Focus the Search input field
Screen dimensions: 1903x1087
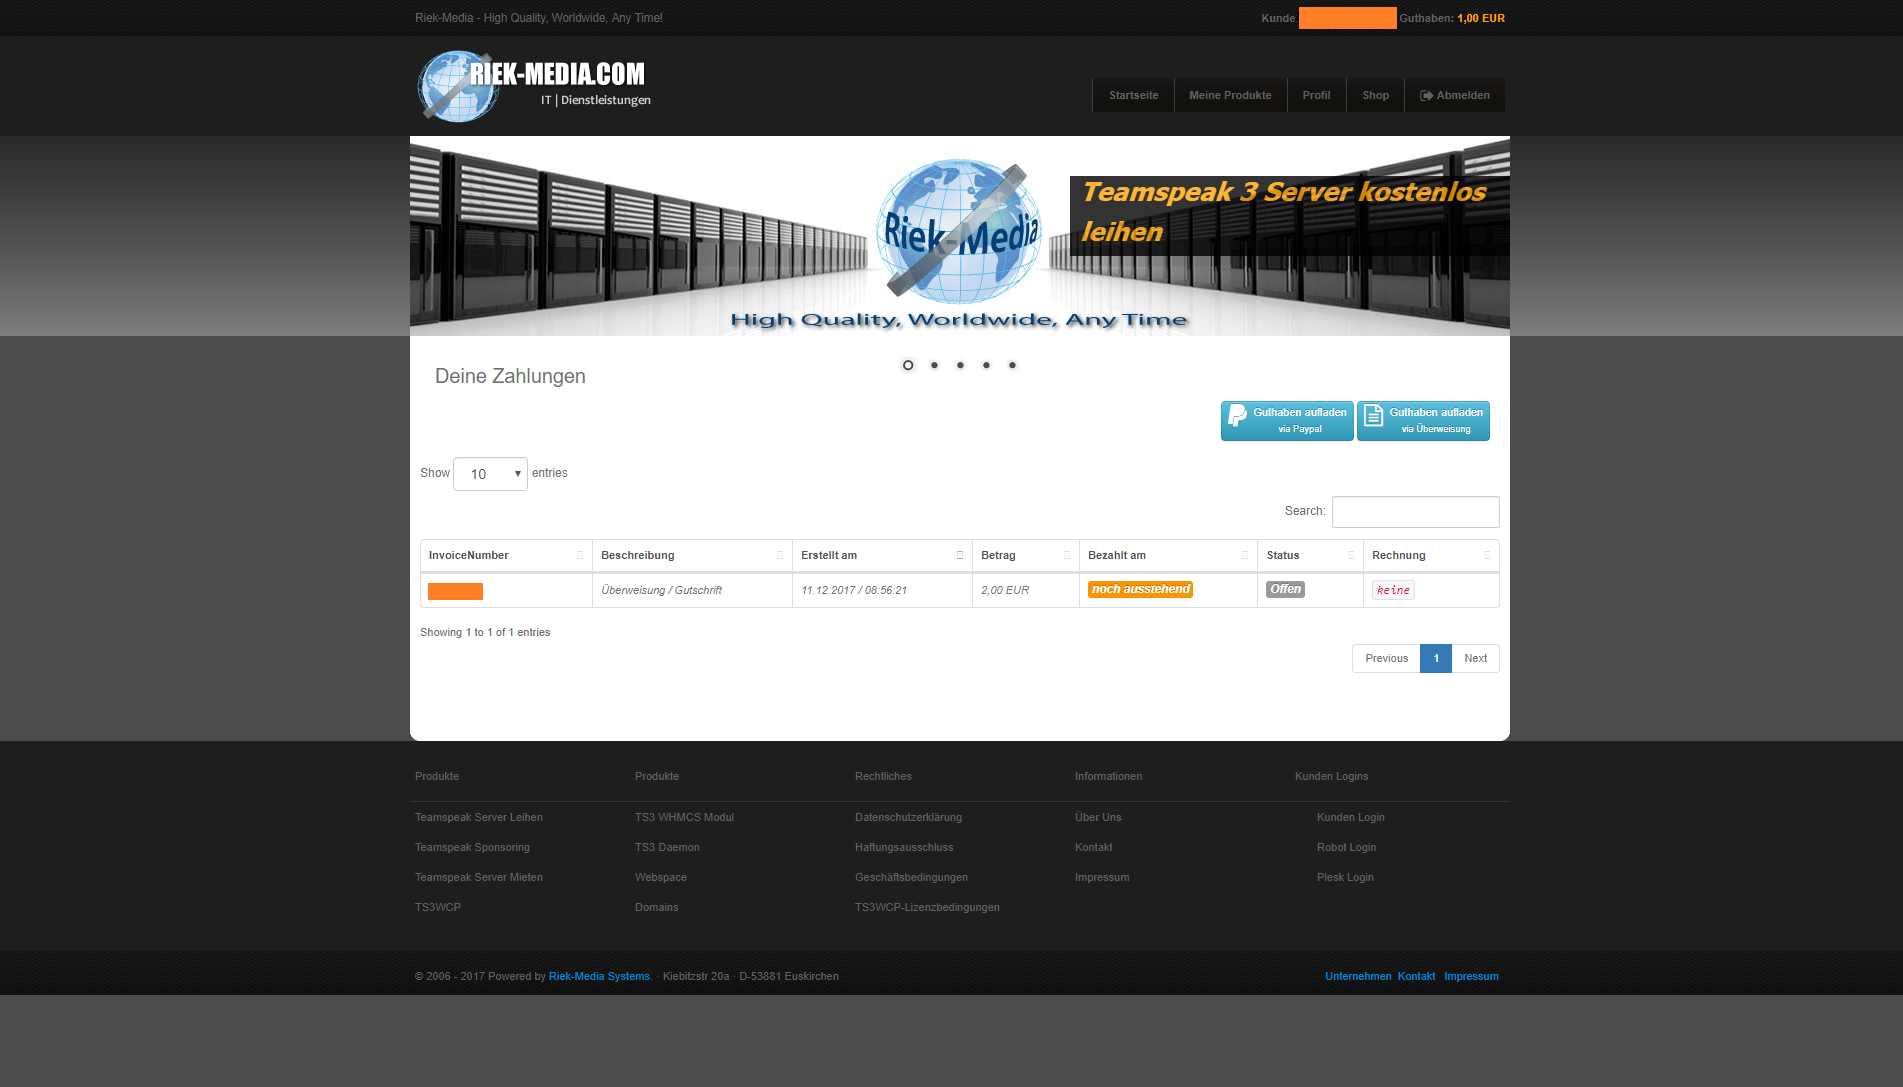pos(1415,512)
